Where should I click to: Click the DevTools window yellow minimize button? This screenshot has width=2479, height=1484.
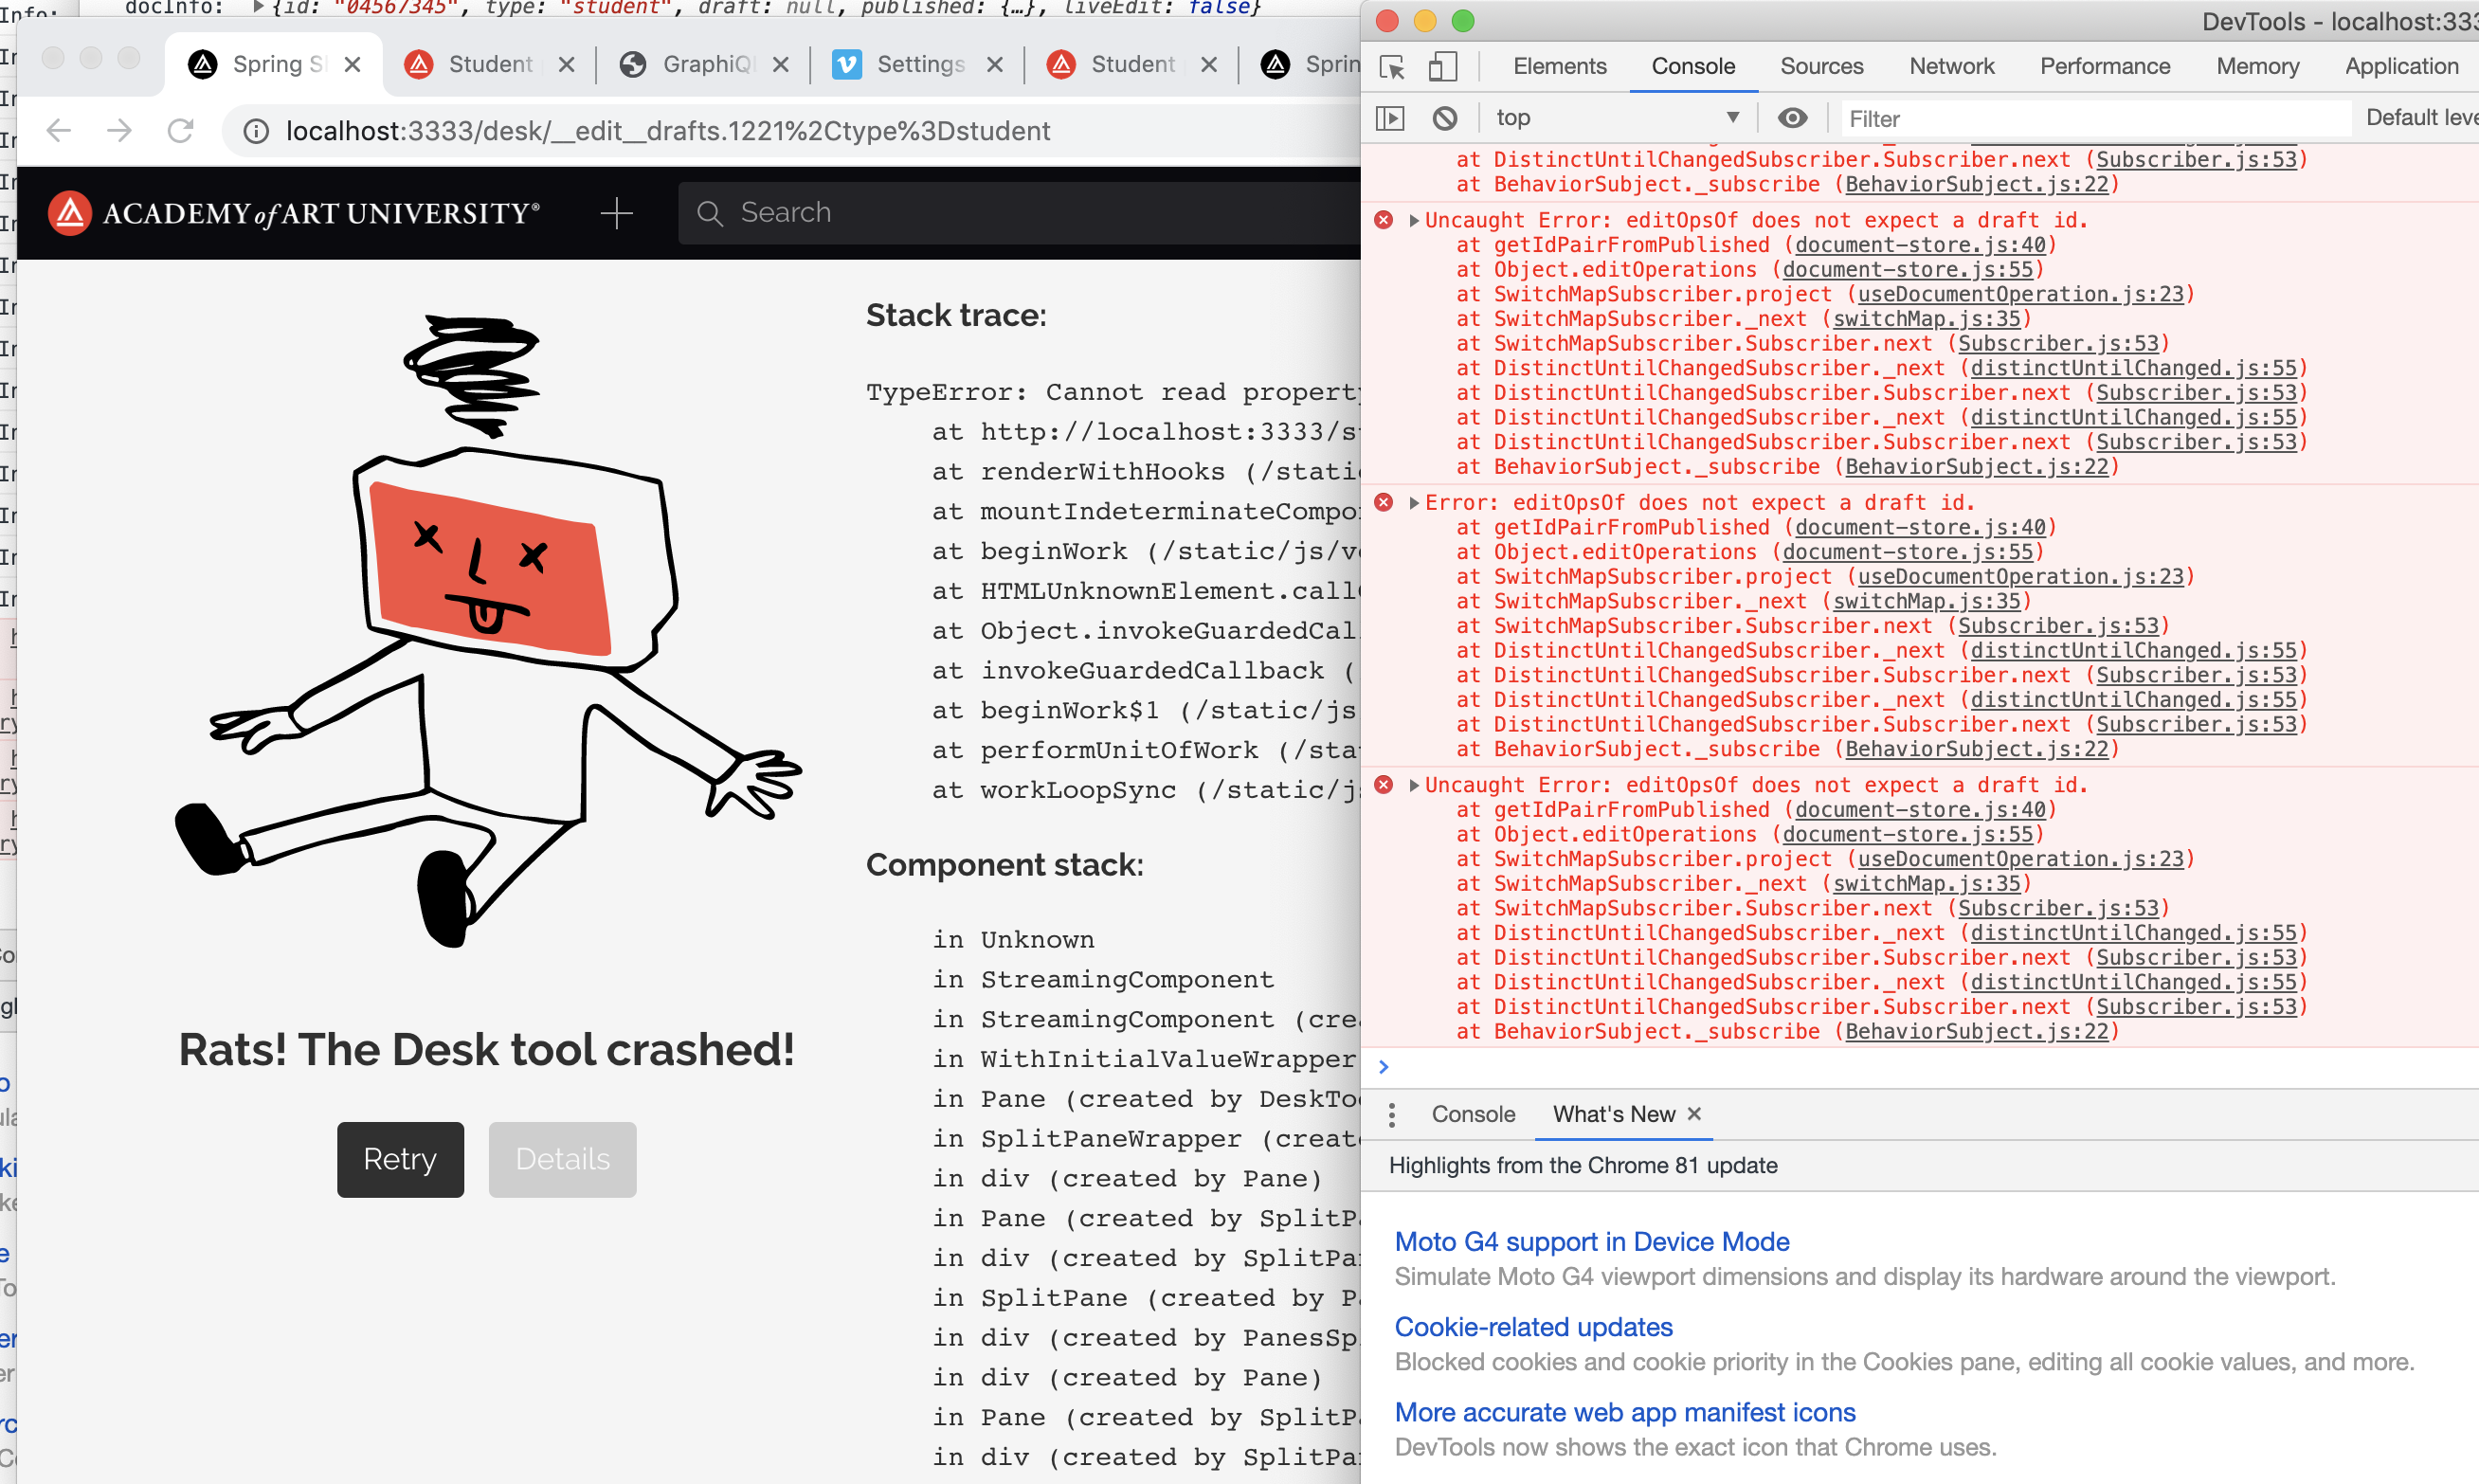pos(1425,21)
